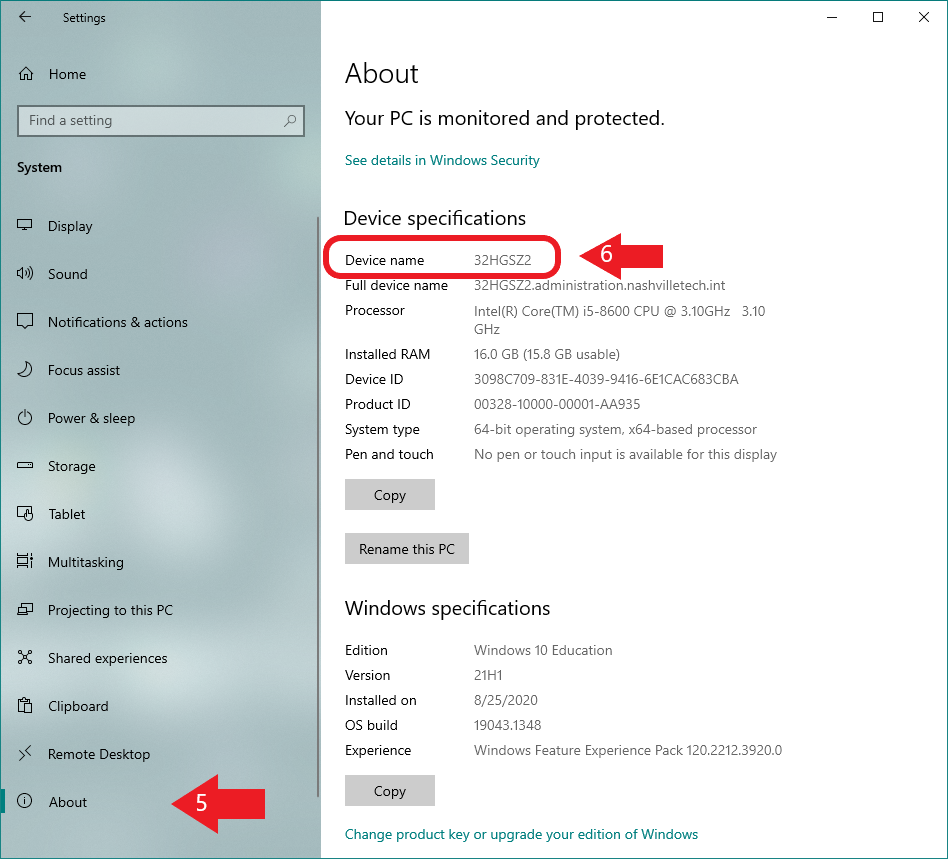Image resolution: width=948 pixels, height=859 pixels.
Task: Click the Pen and touch value text
Action: click(625, 454)
